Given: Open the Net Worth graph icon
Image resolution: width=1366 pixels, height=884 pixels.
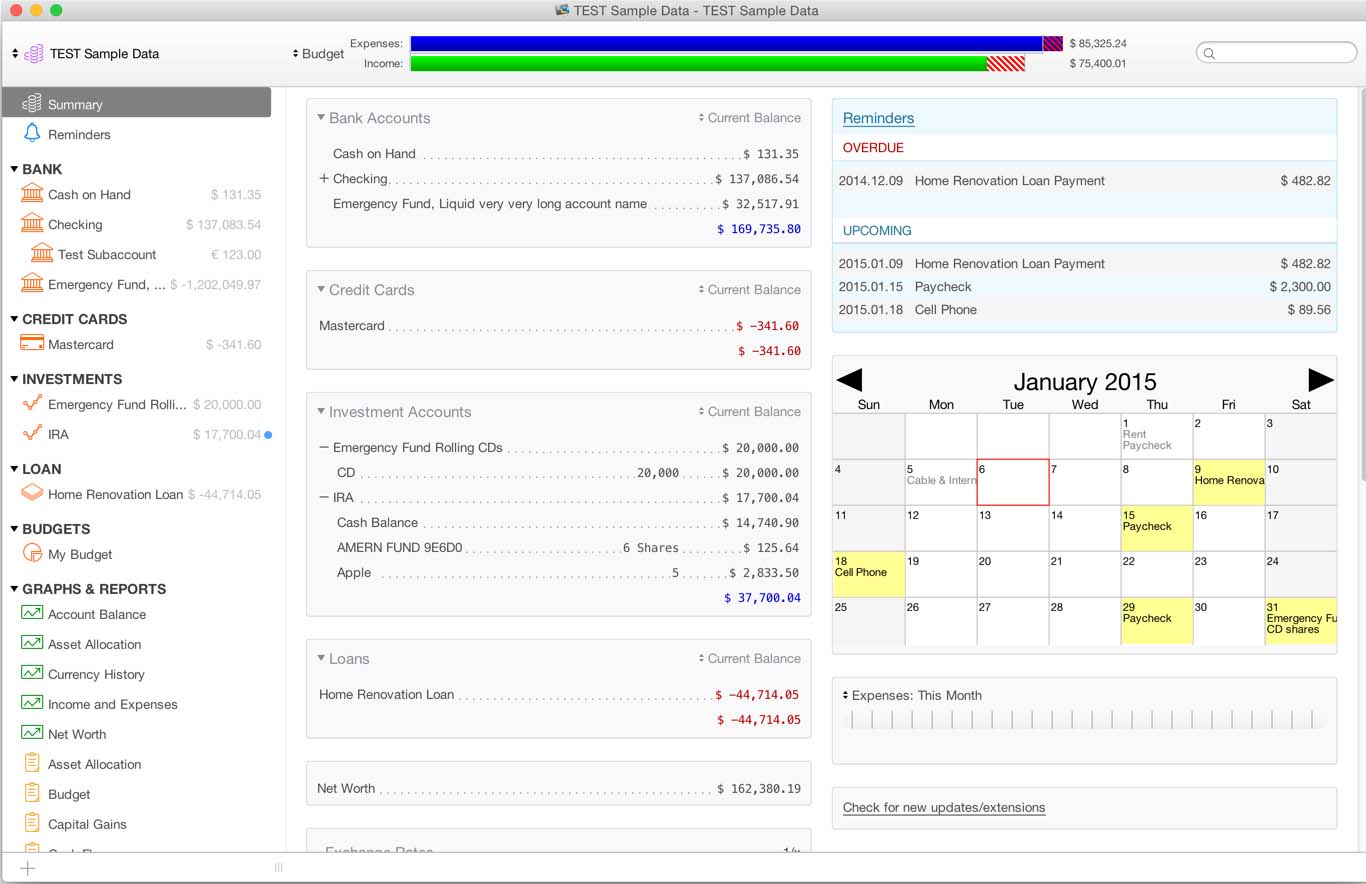Looking at the screenshot, I should tap(32, 734).
